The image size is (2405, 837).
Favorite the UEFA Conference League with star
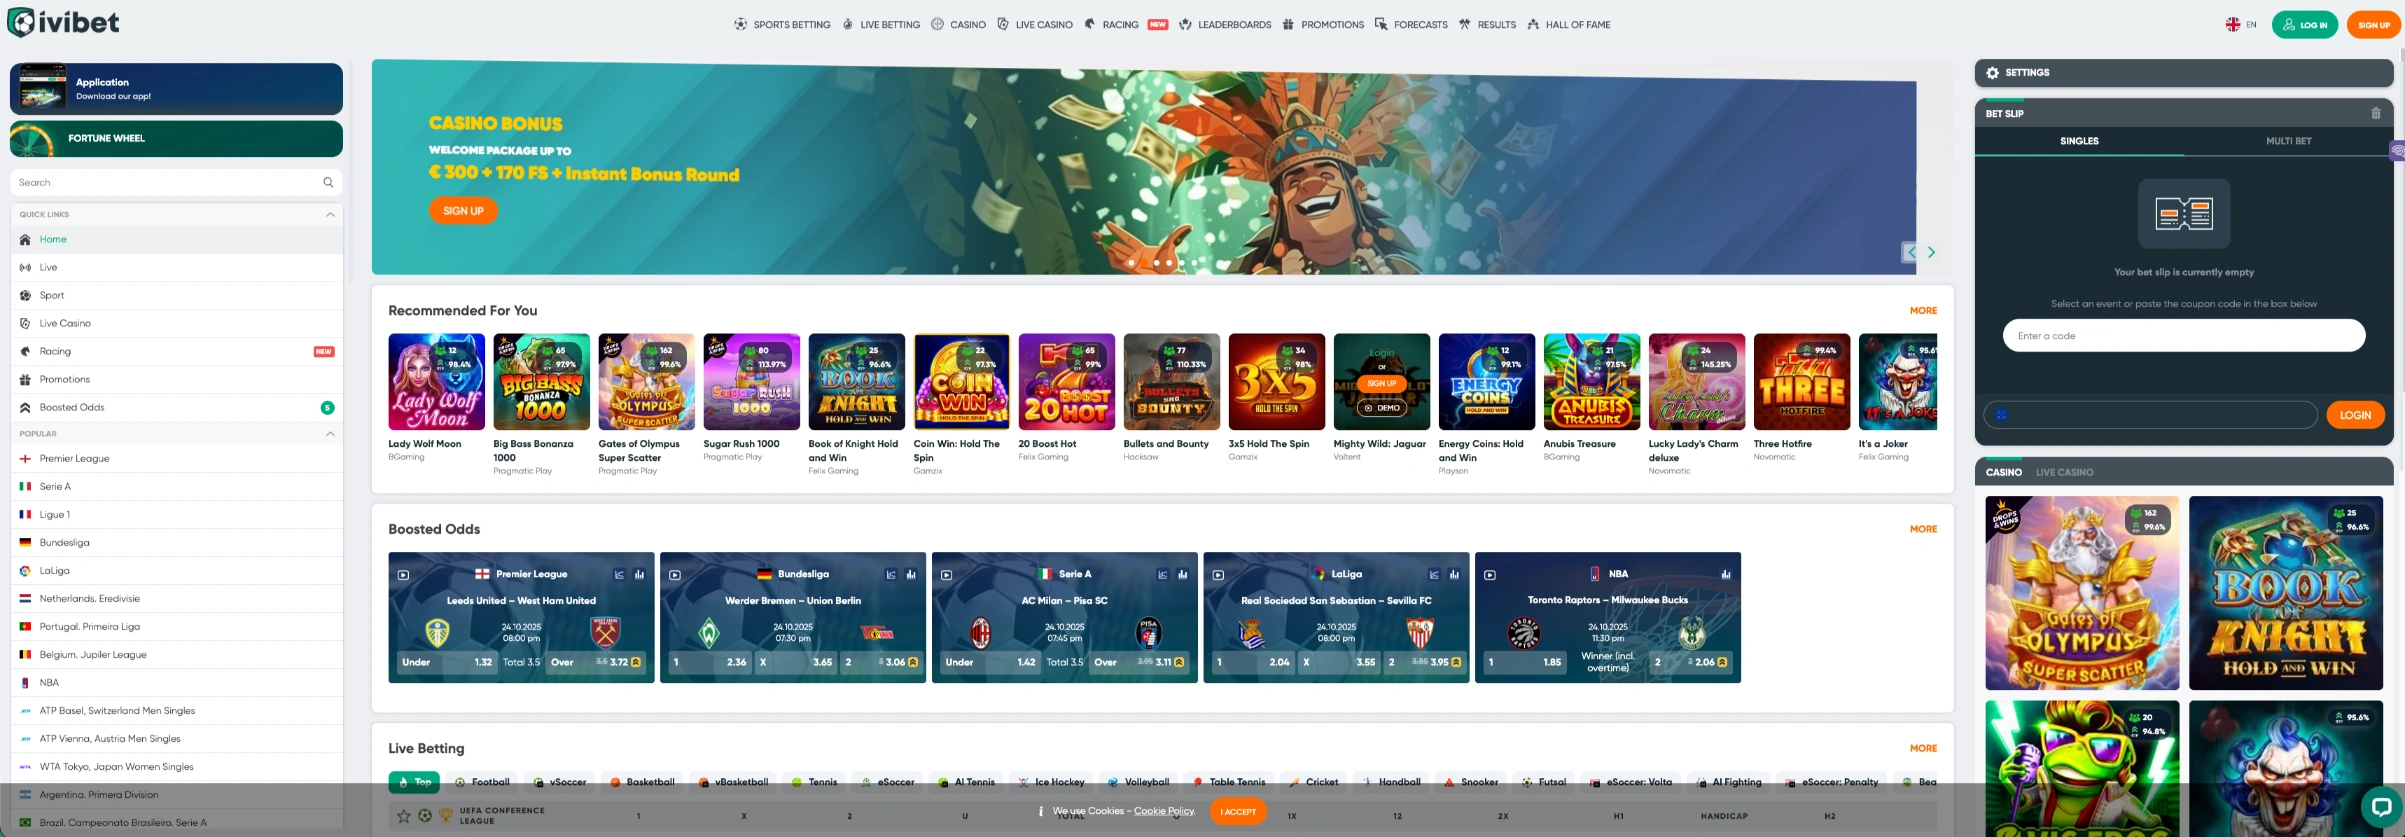coord(404,816)
